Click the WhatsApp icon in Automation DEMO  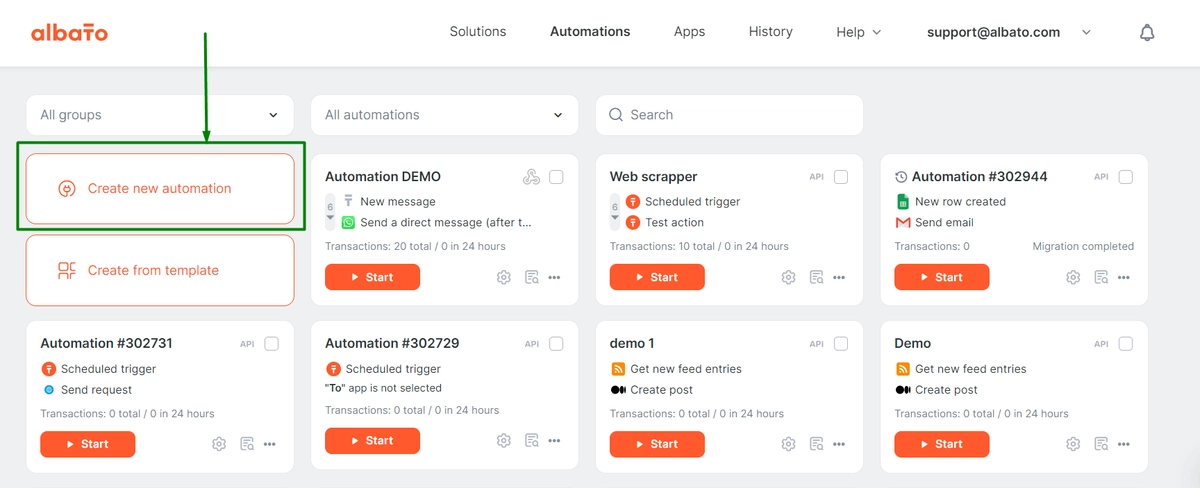point(348,222)
